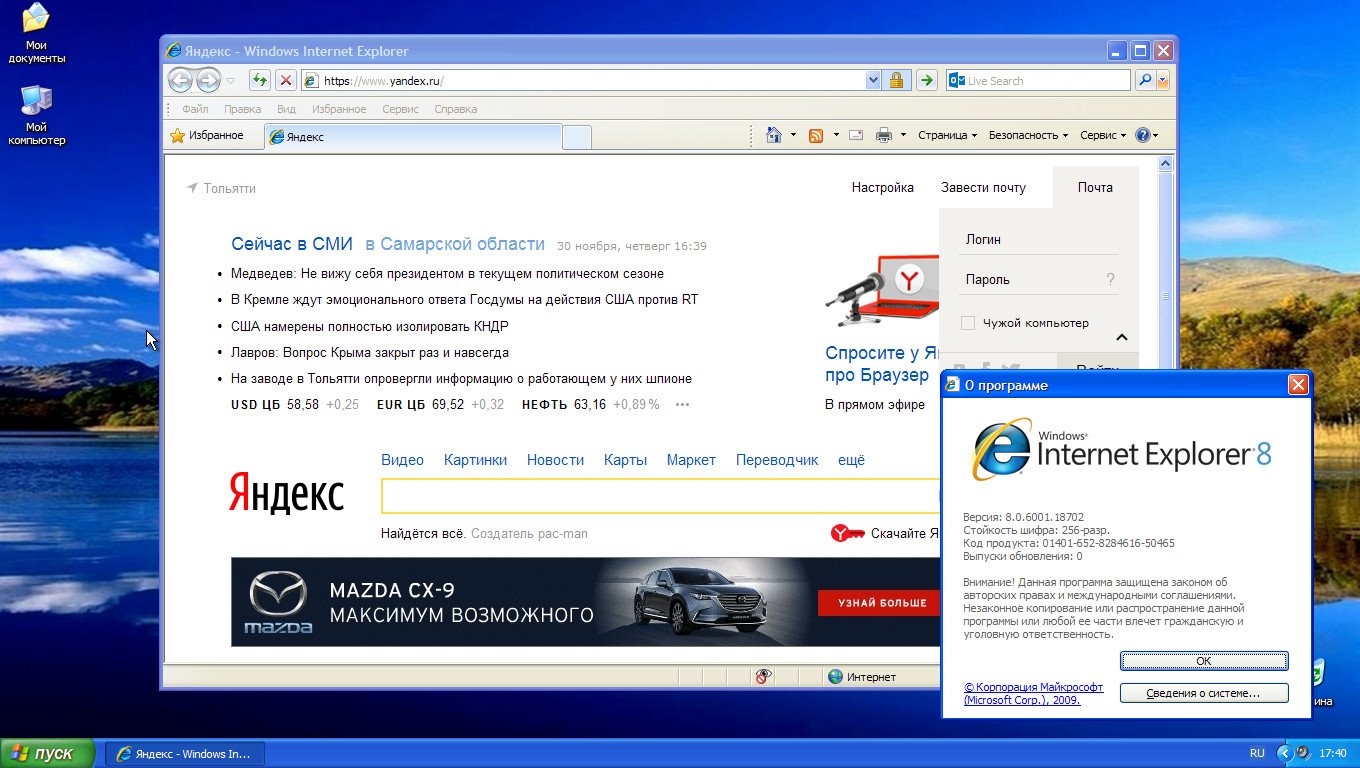Open the Вид menu
Viewport: 1360px width, 768px height.
pyautogui.click(x=286, y=109)
